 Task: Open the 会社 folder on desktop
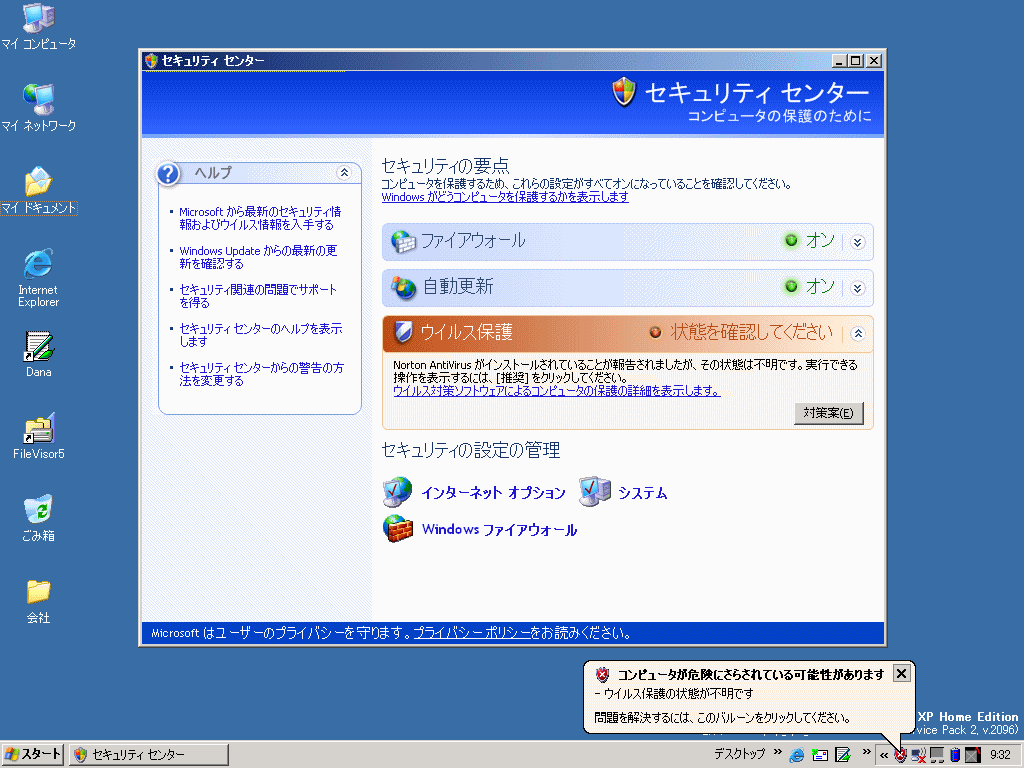tap(38, 592)
